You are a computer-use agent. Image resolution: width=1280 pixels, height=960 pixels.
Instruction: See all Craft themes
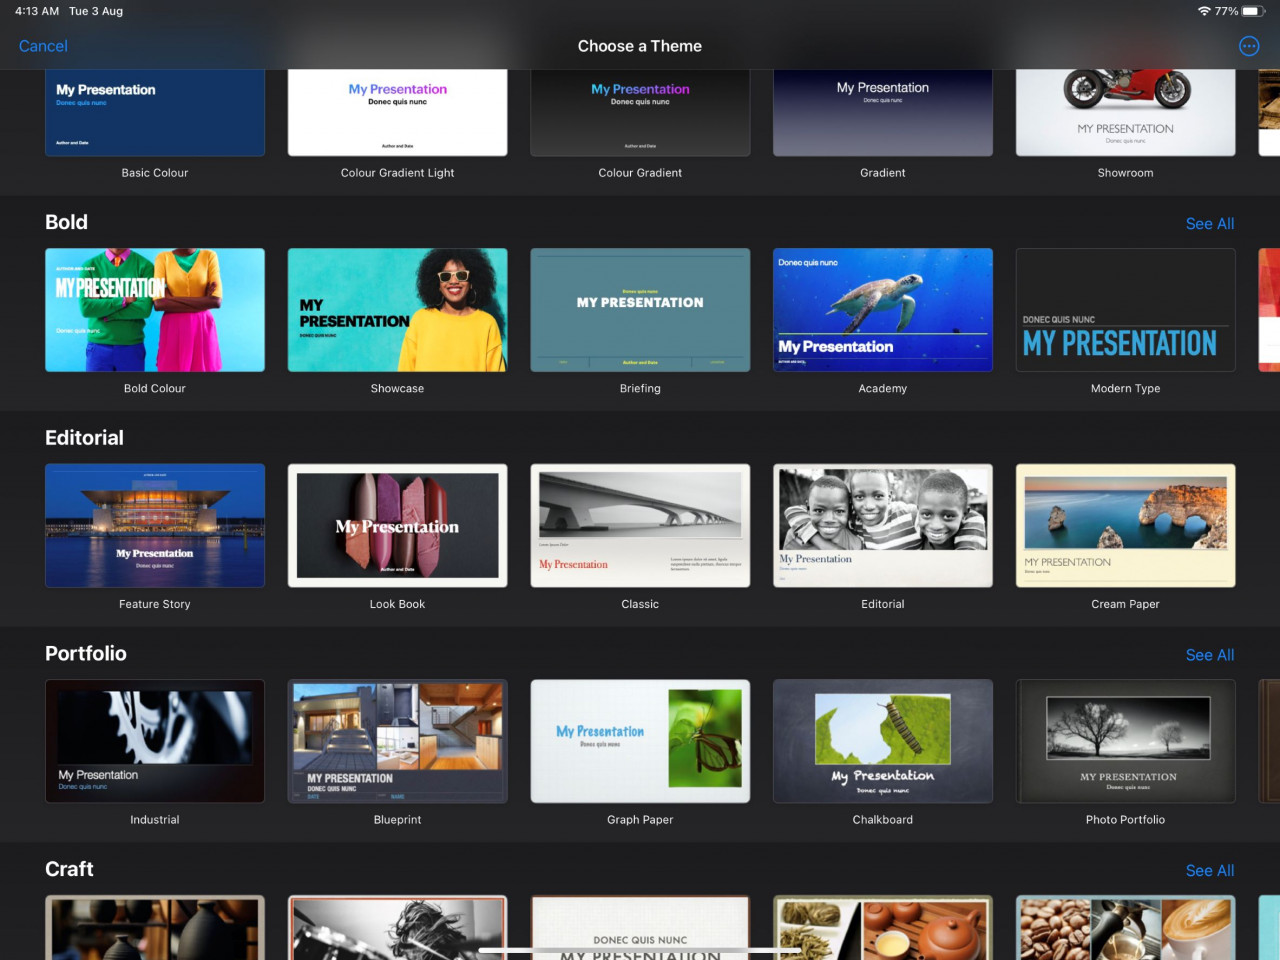(1210, 871)
